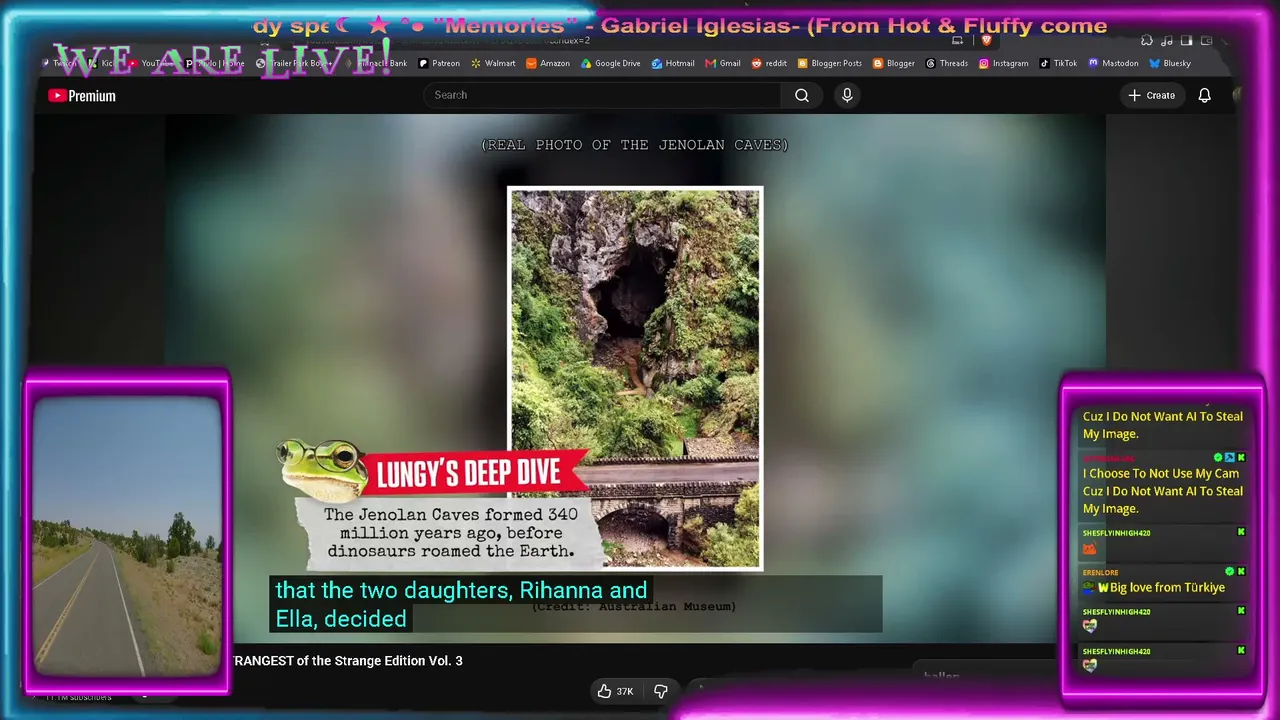Click the Create button on YouTube
Screen dimensions: 1280x720
point(1151,95)
